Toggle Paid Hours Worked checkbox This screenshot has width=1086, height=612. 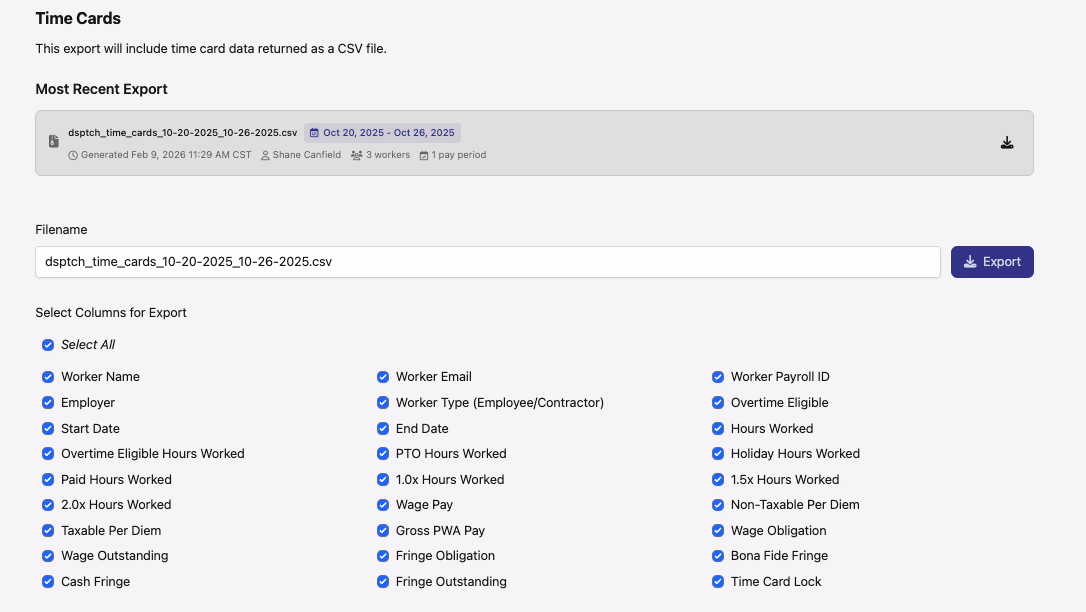click(x=48, y=479)
